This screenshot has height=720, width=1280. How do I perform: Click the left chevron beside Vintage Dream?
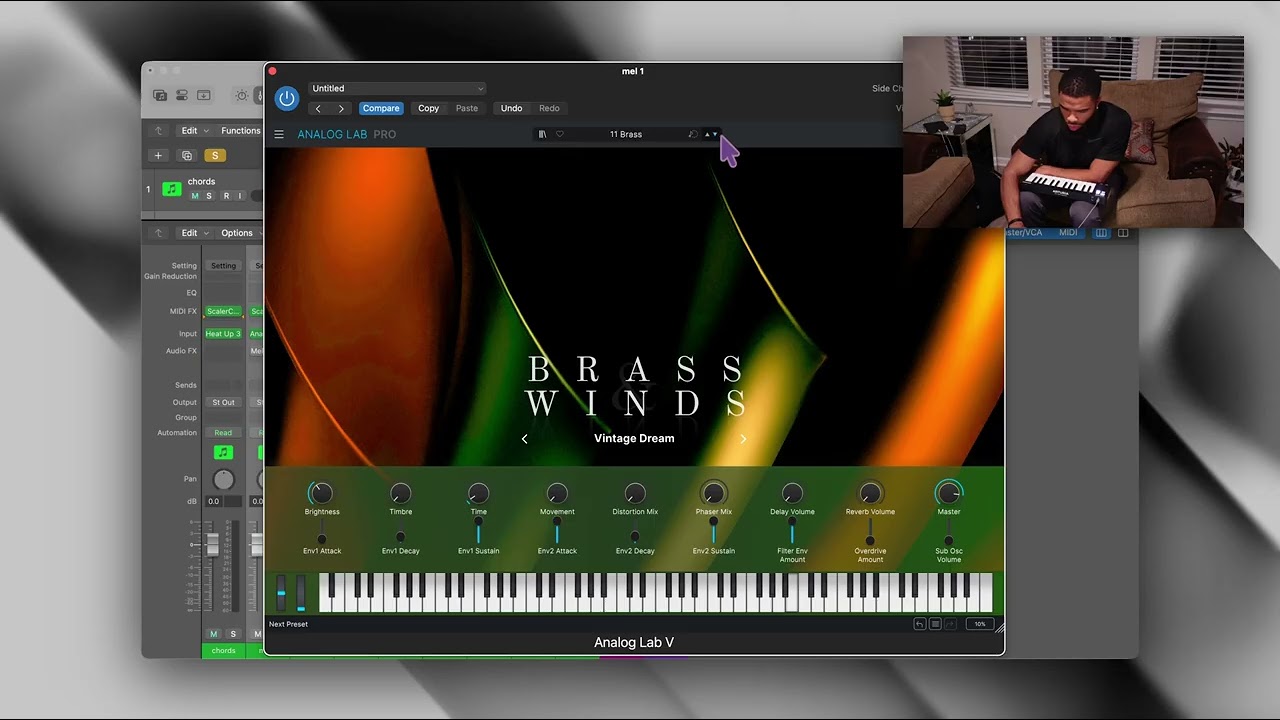(x=525, y=438)
